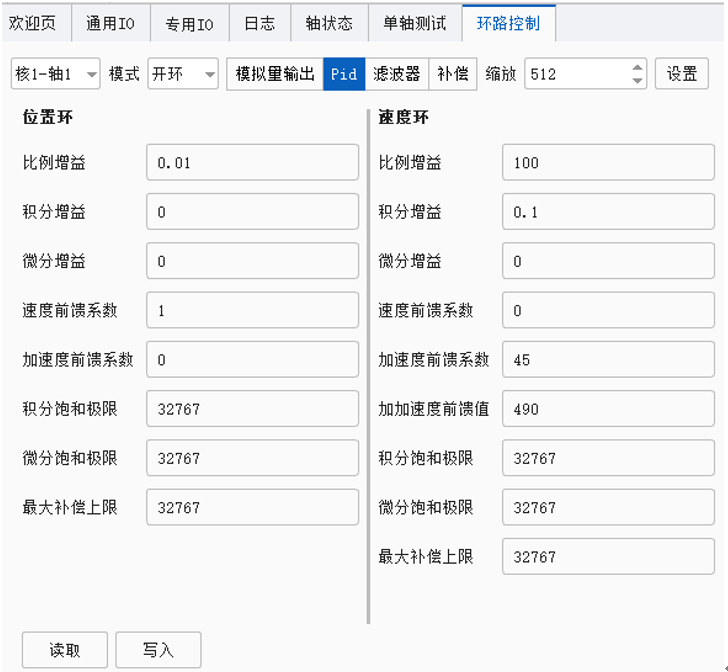Switch to the 专用IO tab
The height and width of the screenshot is (672, 728).
[x=190, y=23]
